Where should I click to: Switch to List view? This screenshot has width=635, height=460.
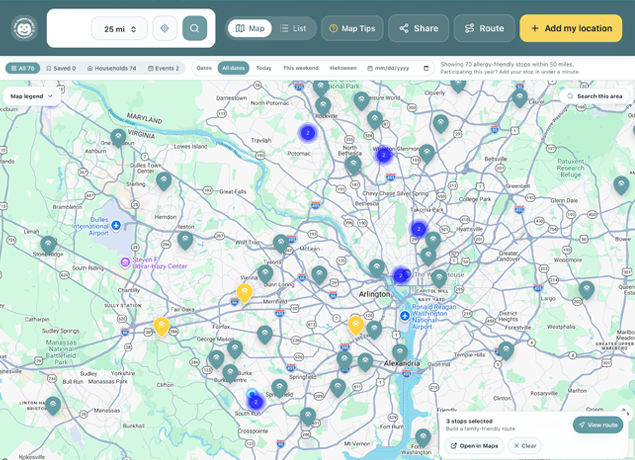tap(293, 28)
